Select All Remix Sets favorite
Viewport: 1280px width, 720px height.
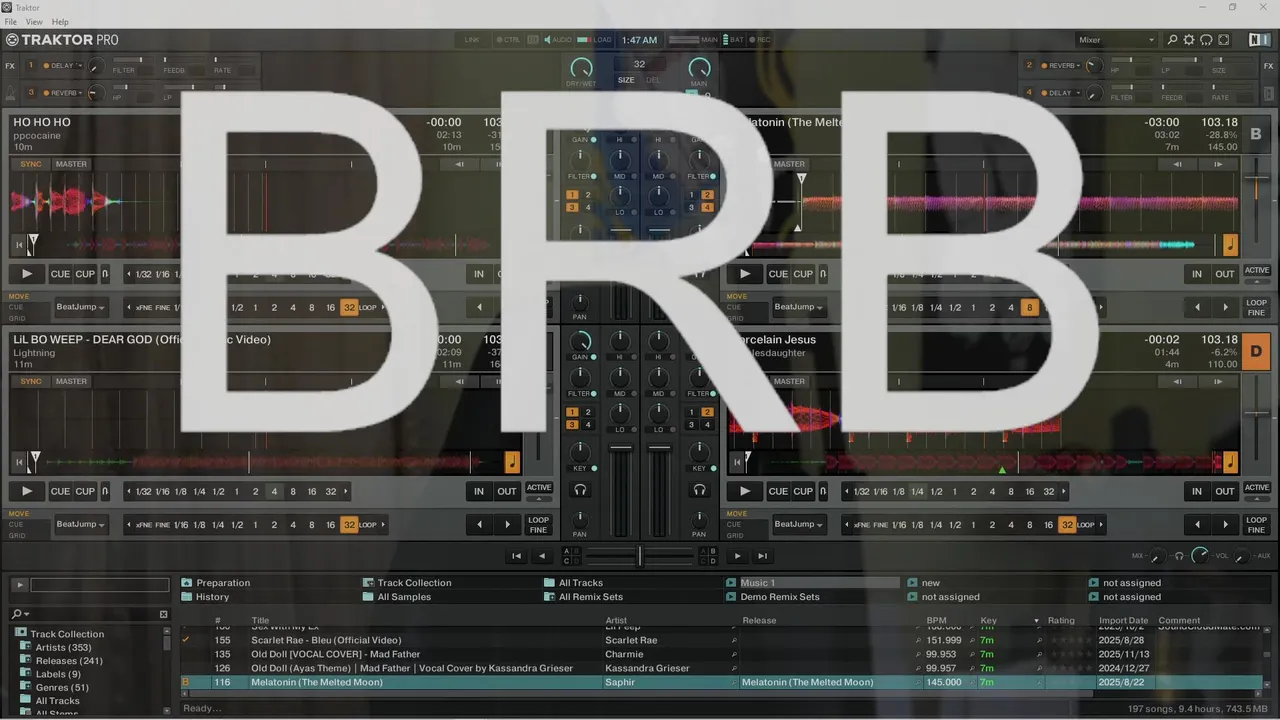583,597
